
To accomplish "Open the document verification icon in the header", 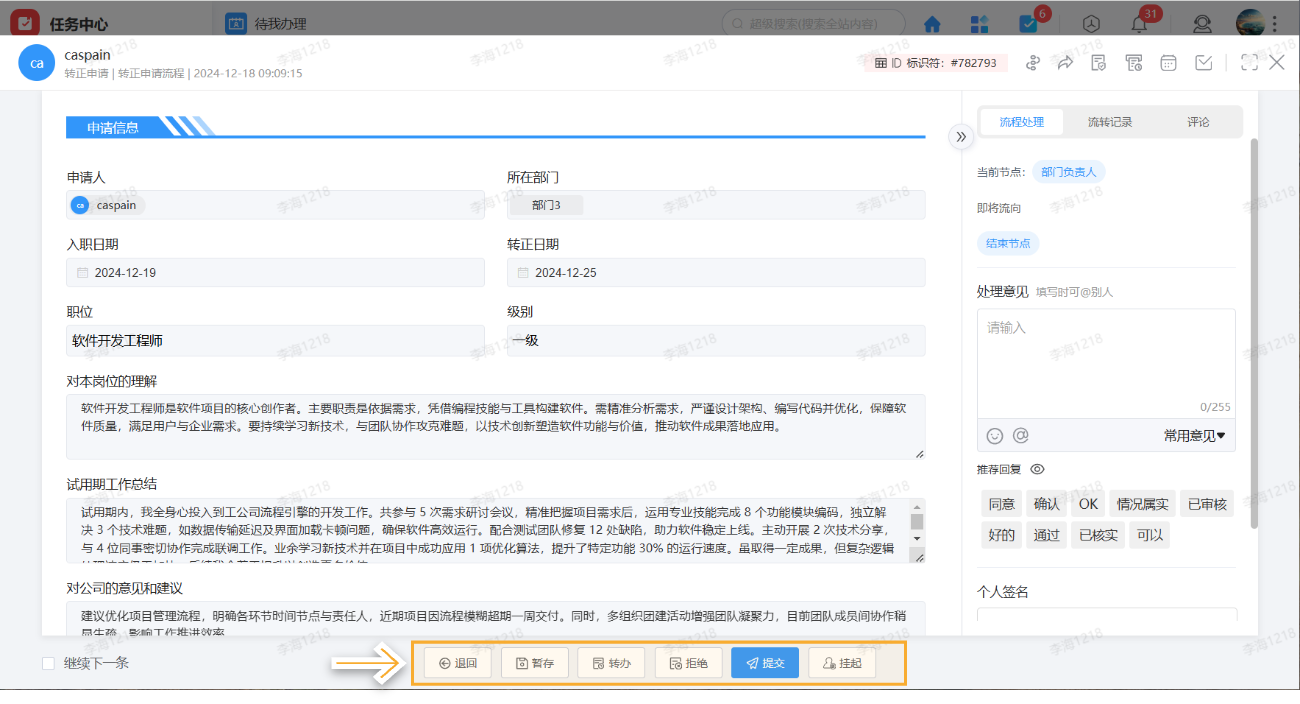I will tap(1098, 62).
